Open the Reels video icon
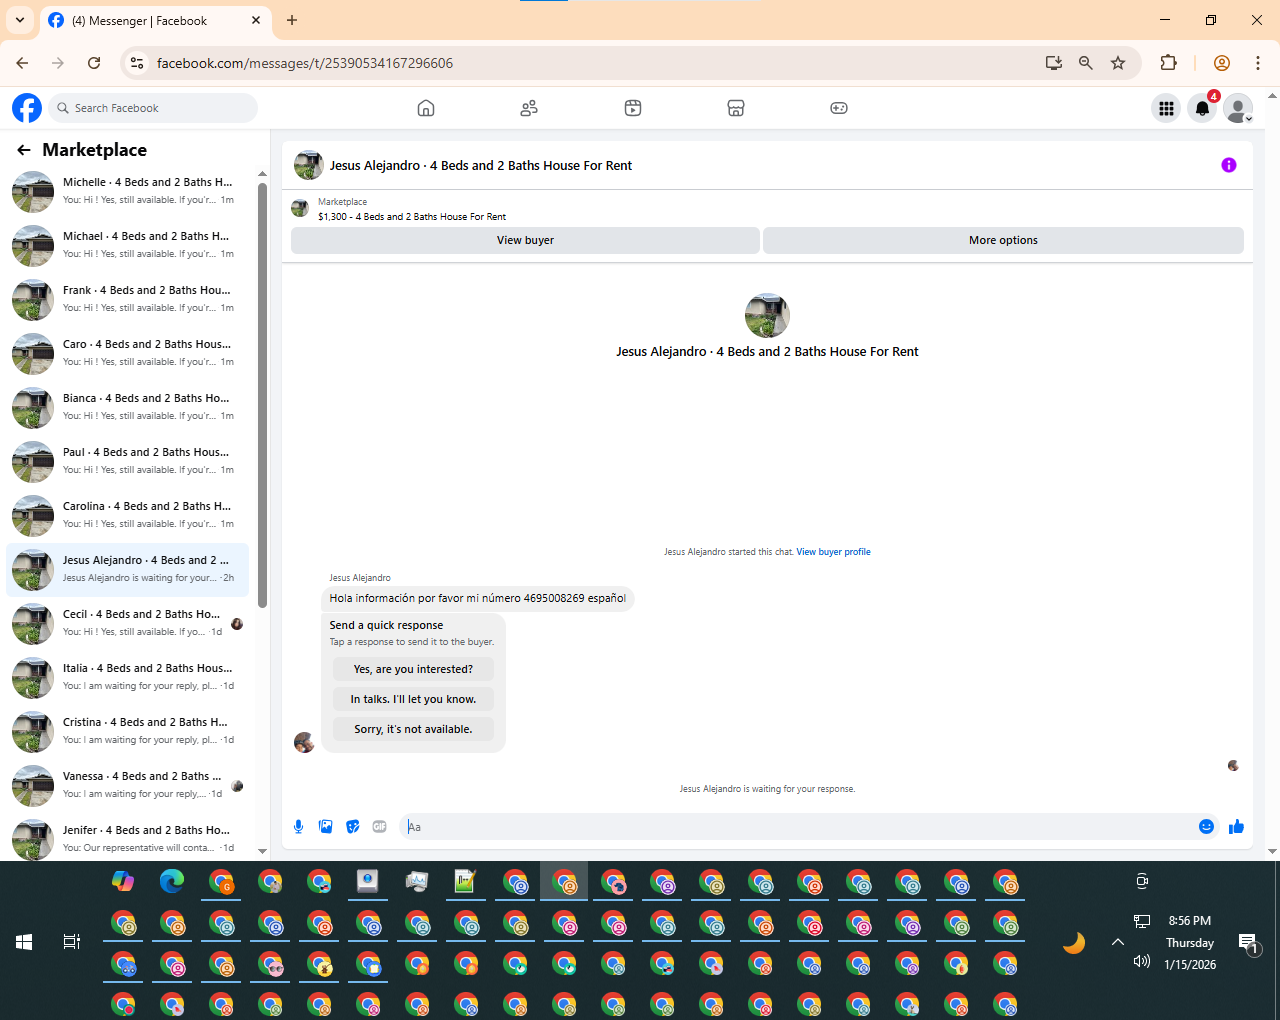Screen dimensions: 1280x1020 pos(633,108)
